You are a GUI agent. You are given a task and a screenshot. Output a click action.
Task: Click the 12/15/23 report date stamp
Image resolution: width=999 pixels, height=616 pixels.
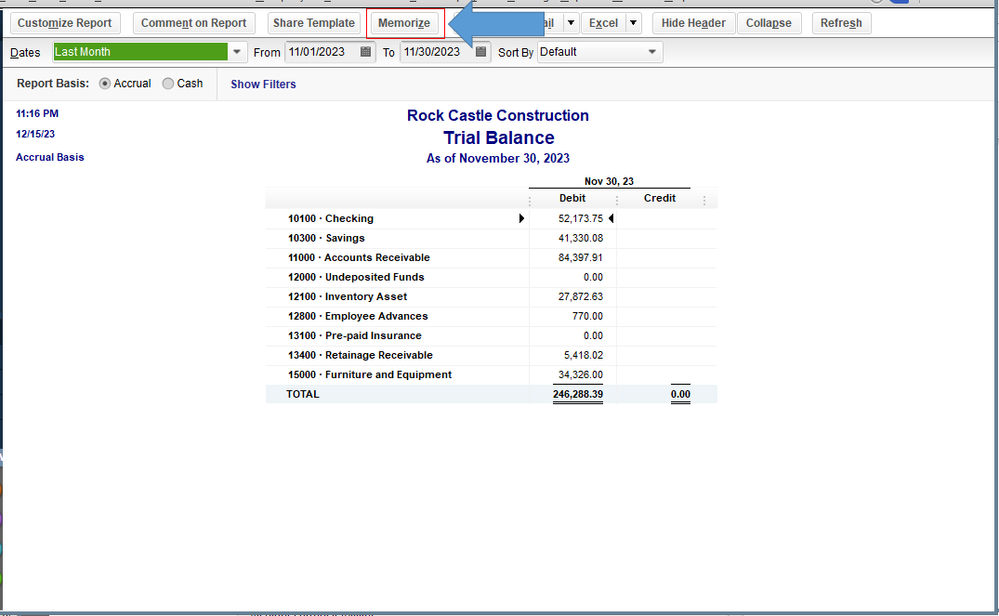pyautogui.click(x=35, y=134)
